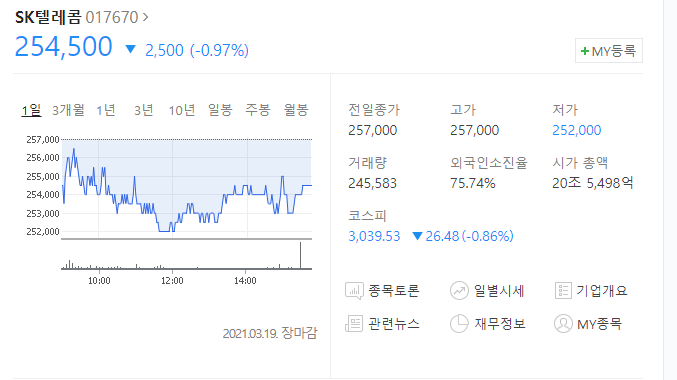The width and height of the screenshot is (677, 380).
Task: Click the MY종목 person icon
Action: pos(563,323)
